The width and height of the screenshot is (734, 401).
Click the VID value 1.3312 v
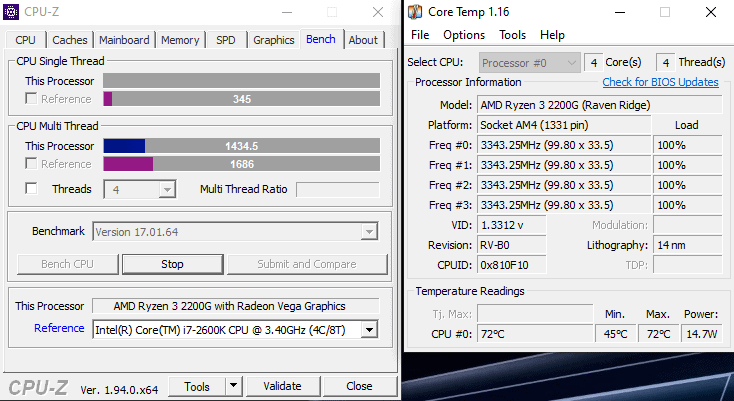click(x=512, y=225)
